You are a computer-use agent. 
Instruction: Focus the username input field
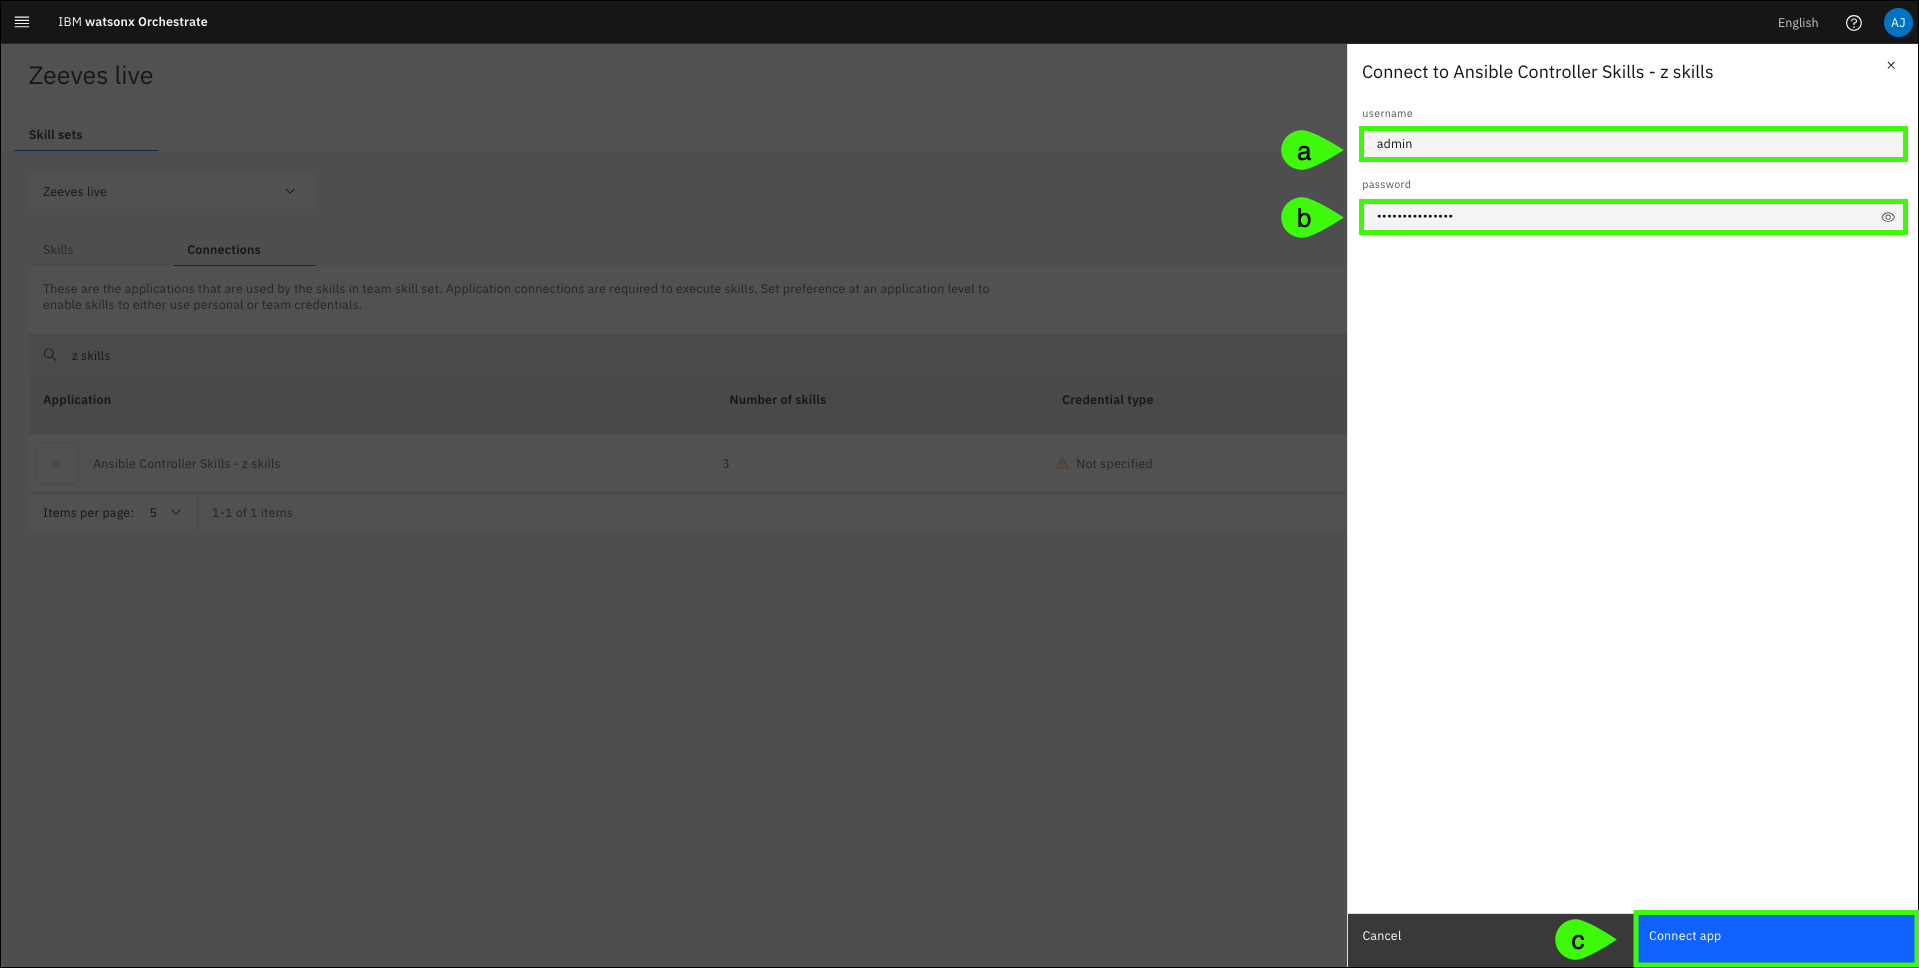pos(1632,144)
